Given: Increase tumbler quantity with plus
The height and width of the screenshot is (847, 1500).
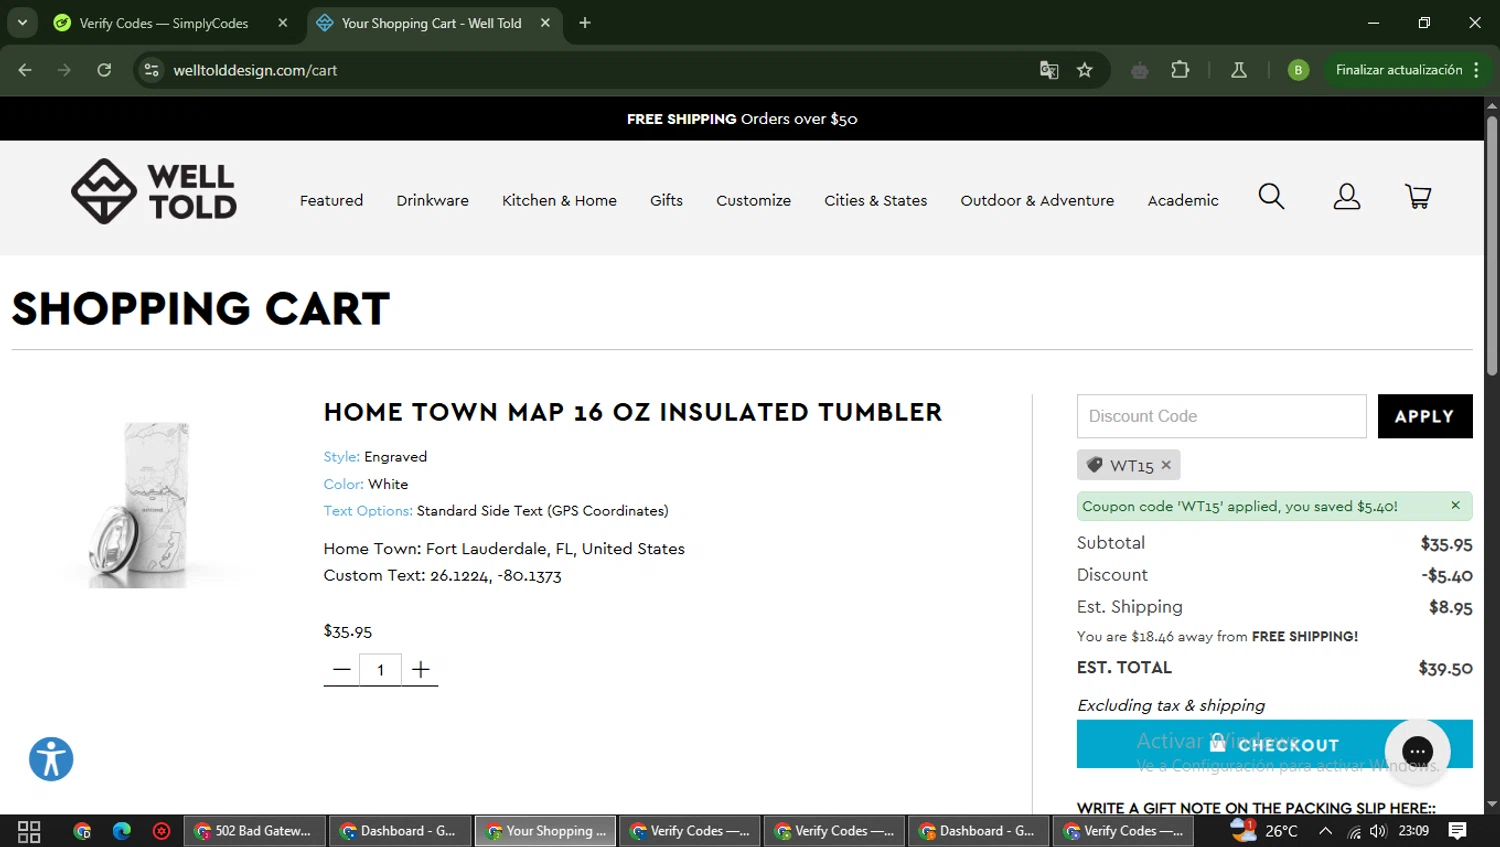Looking at the screenshot, I should pyautogui.click(x=421, y=669).
